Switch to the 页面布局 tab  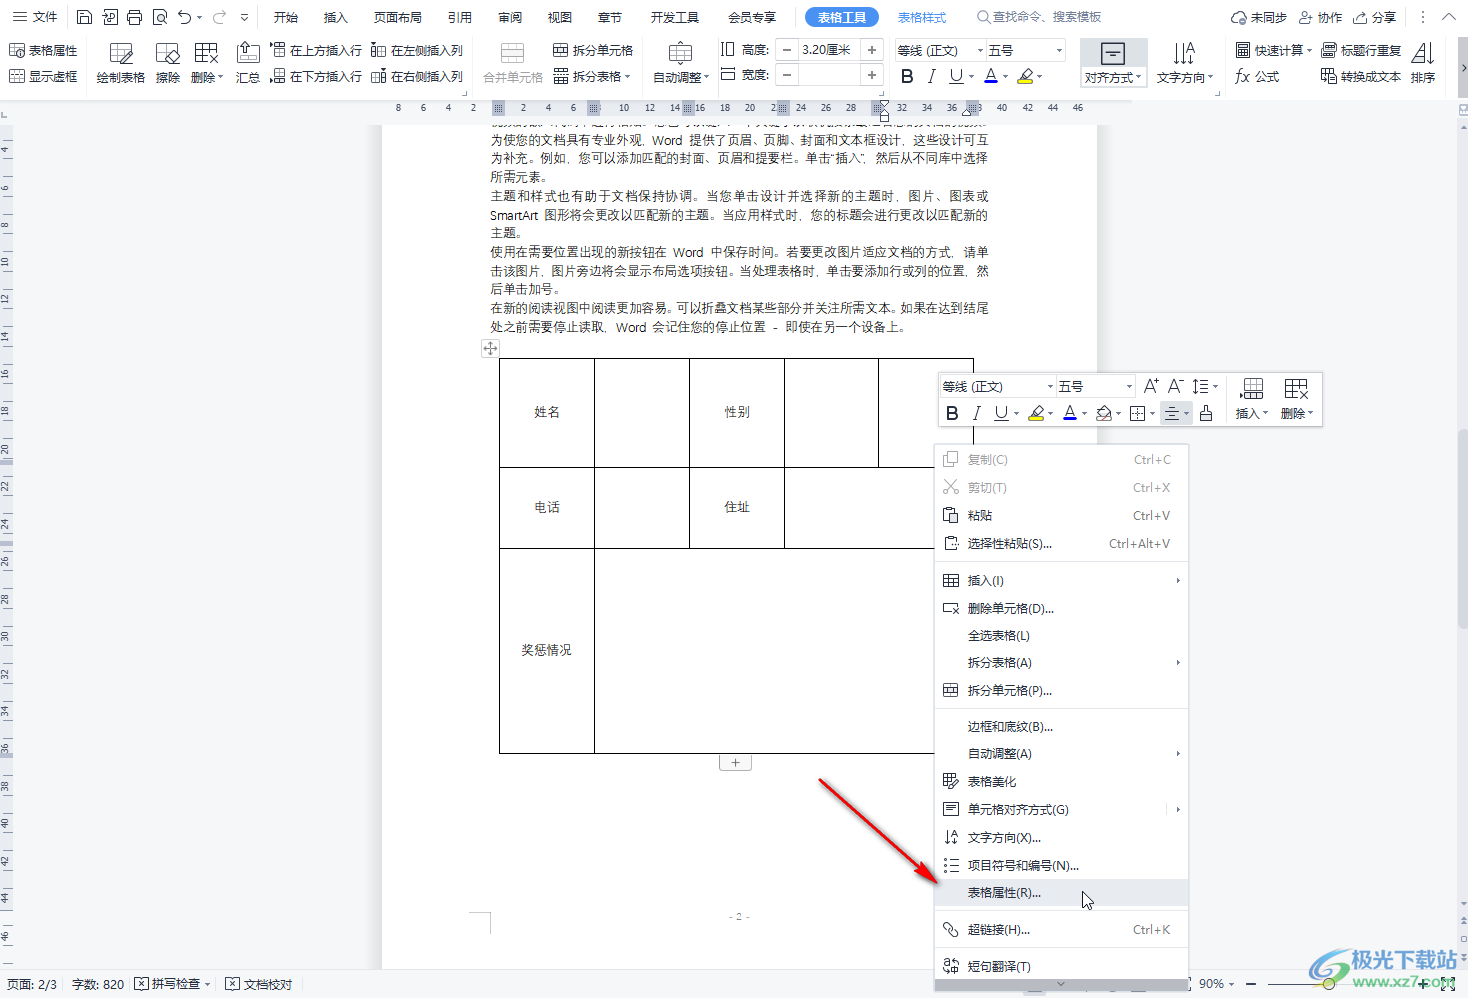(x=397, y=17)
